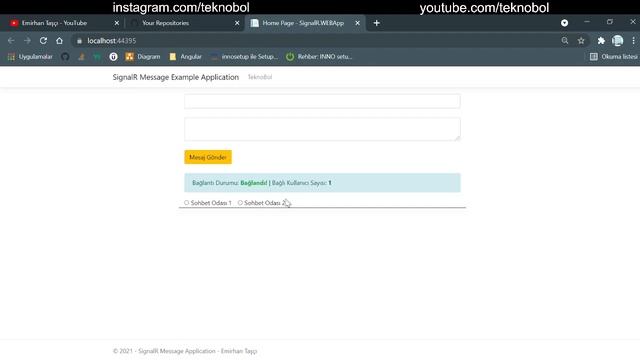Select the Home Page SignalR.WEBApp tab
640x360 pixels.
pyautogui.click(x=304, y=23)
